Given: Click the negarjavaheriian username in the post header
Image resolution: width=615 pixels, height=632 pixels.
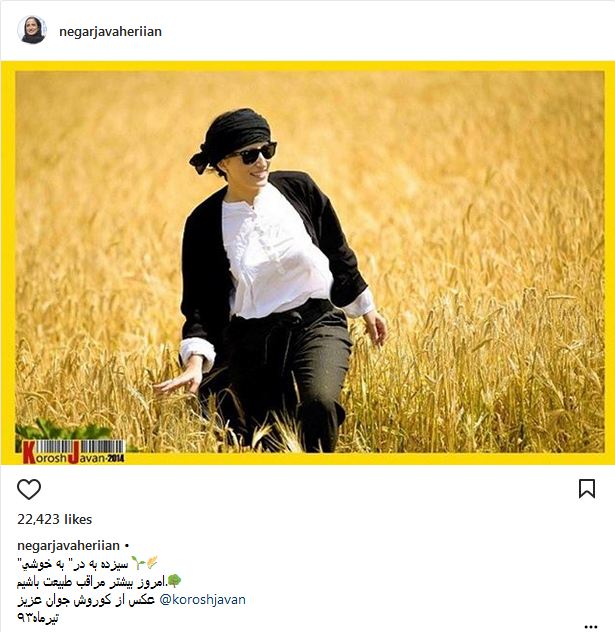Looking at the screenshot, I should 110,31.
